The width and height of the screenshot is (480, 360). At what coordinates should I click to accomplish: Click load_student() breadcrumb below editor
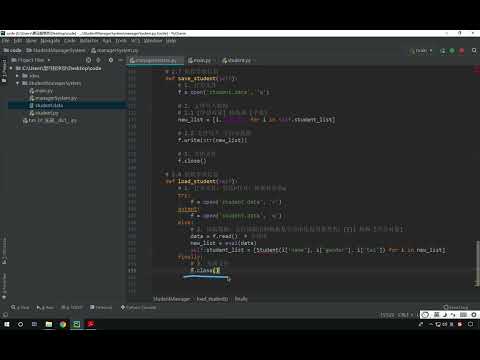[x=212, y=299]
